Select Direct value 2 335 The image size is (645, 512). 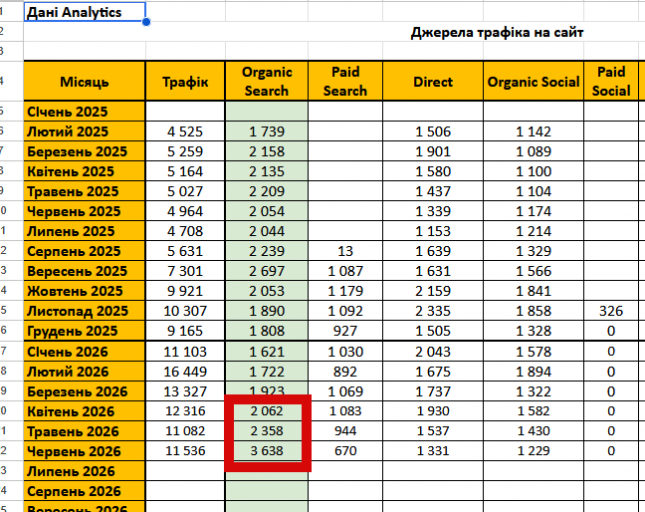coord(433,311)
